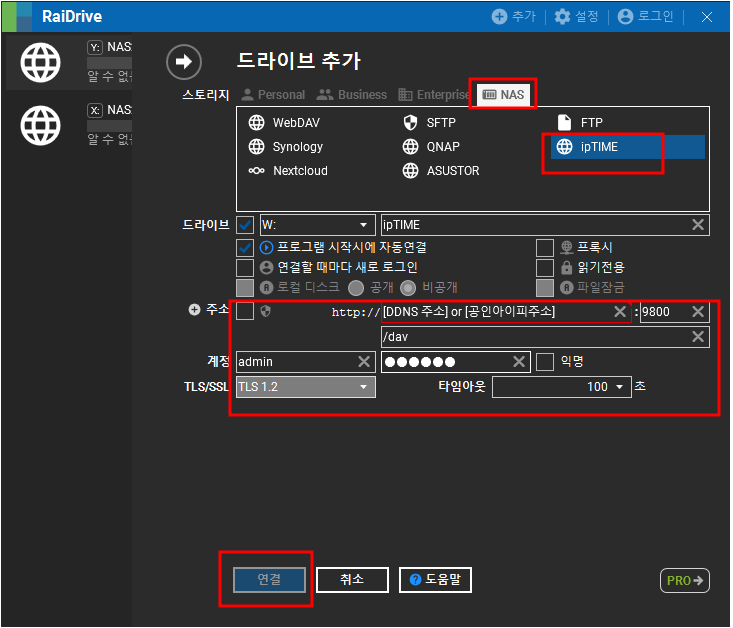Choose ipTIME storage type
Viewport: 733px width, 628px height.
pos(628,147)
